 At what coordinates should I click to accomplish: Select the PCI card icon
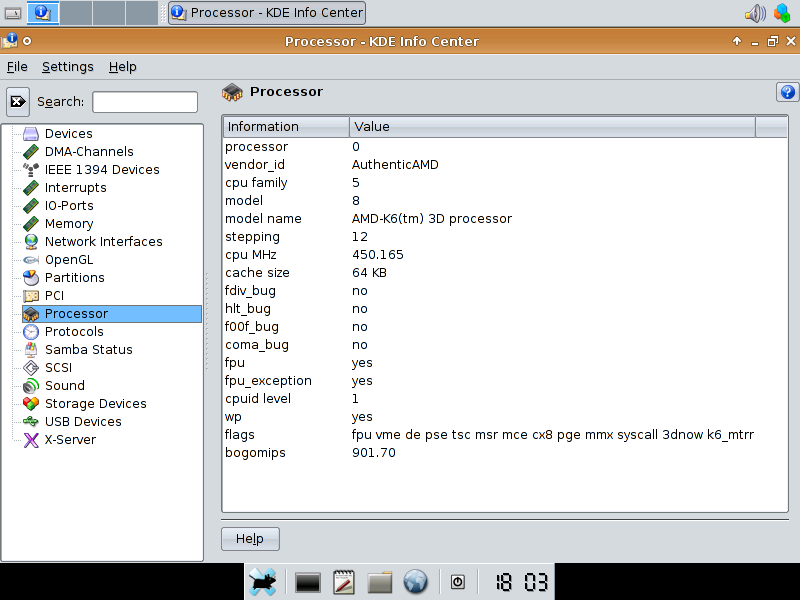[x=31, y=295]
